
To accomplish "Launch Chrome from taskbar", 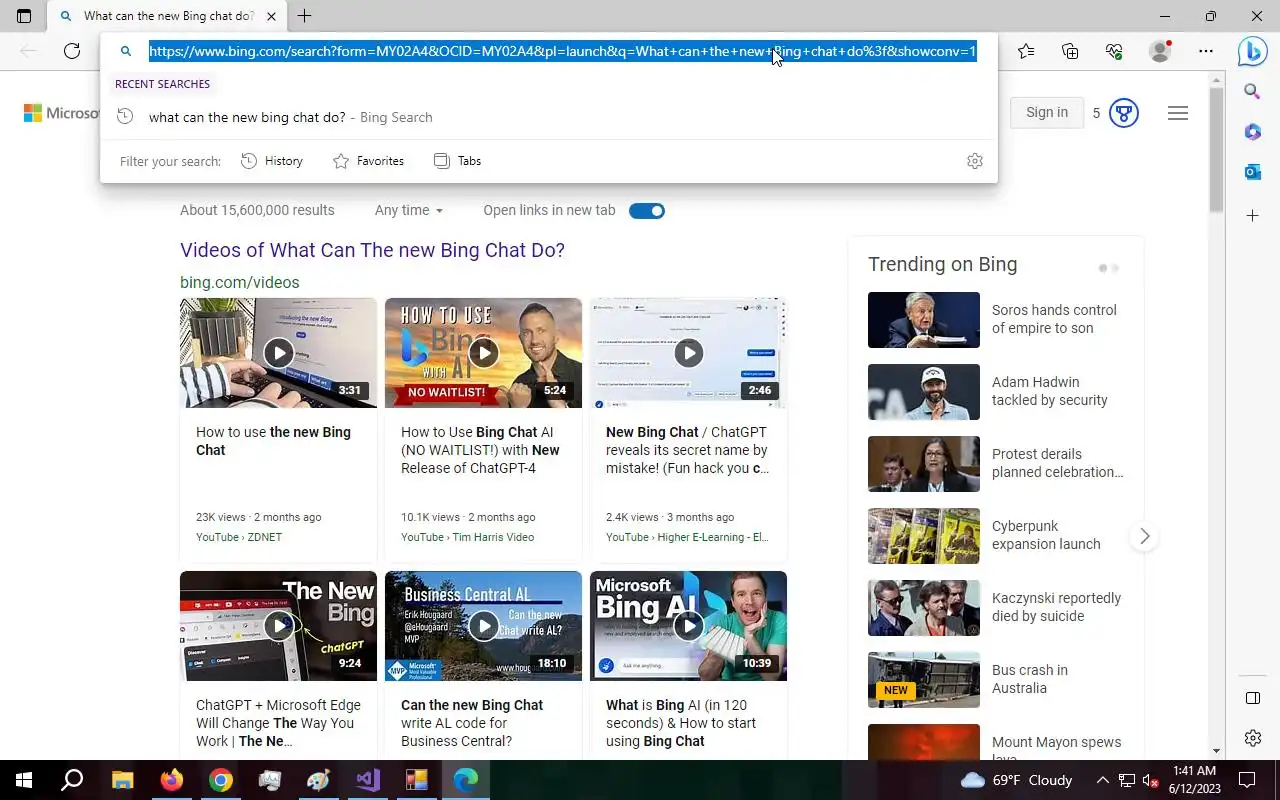I will point(221,780).
